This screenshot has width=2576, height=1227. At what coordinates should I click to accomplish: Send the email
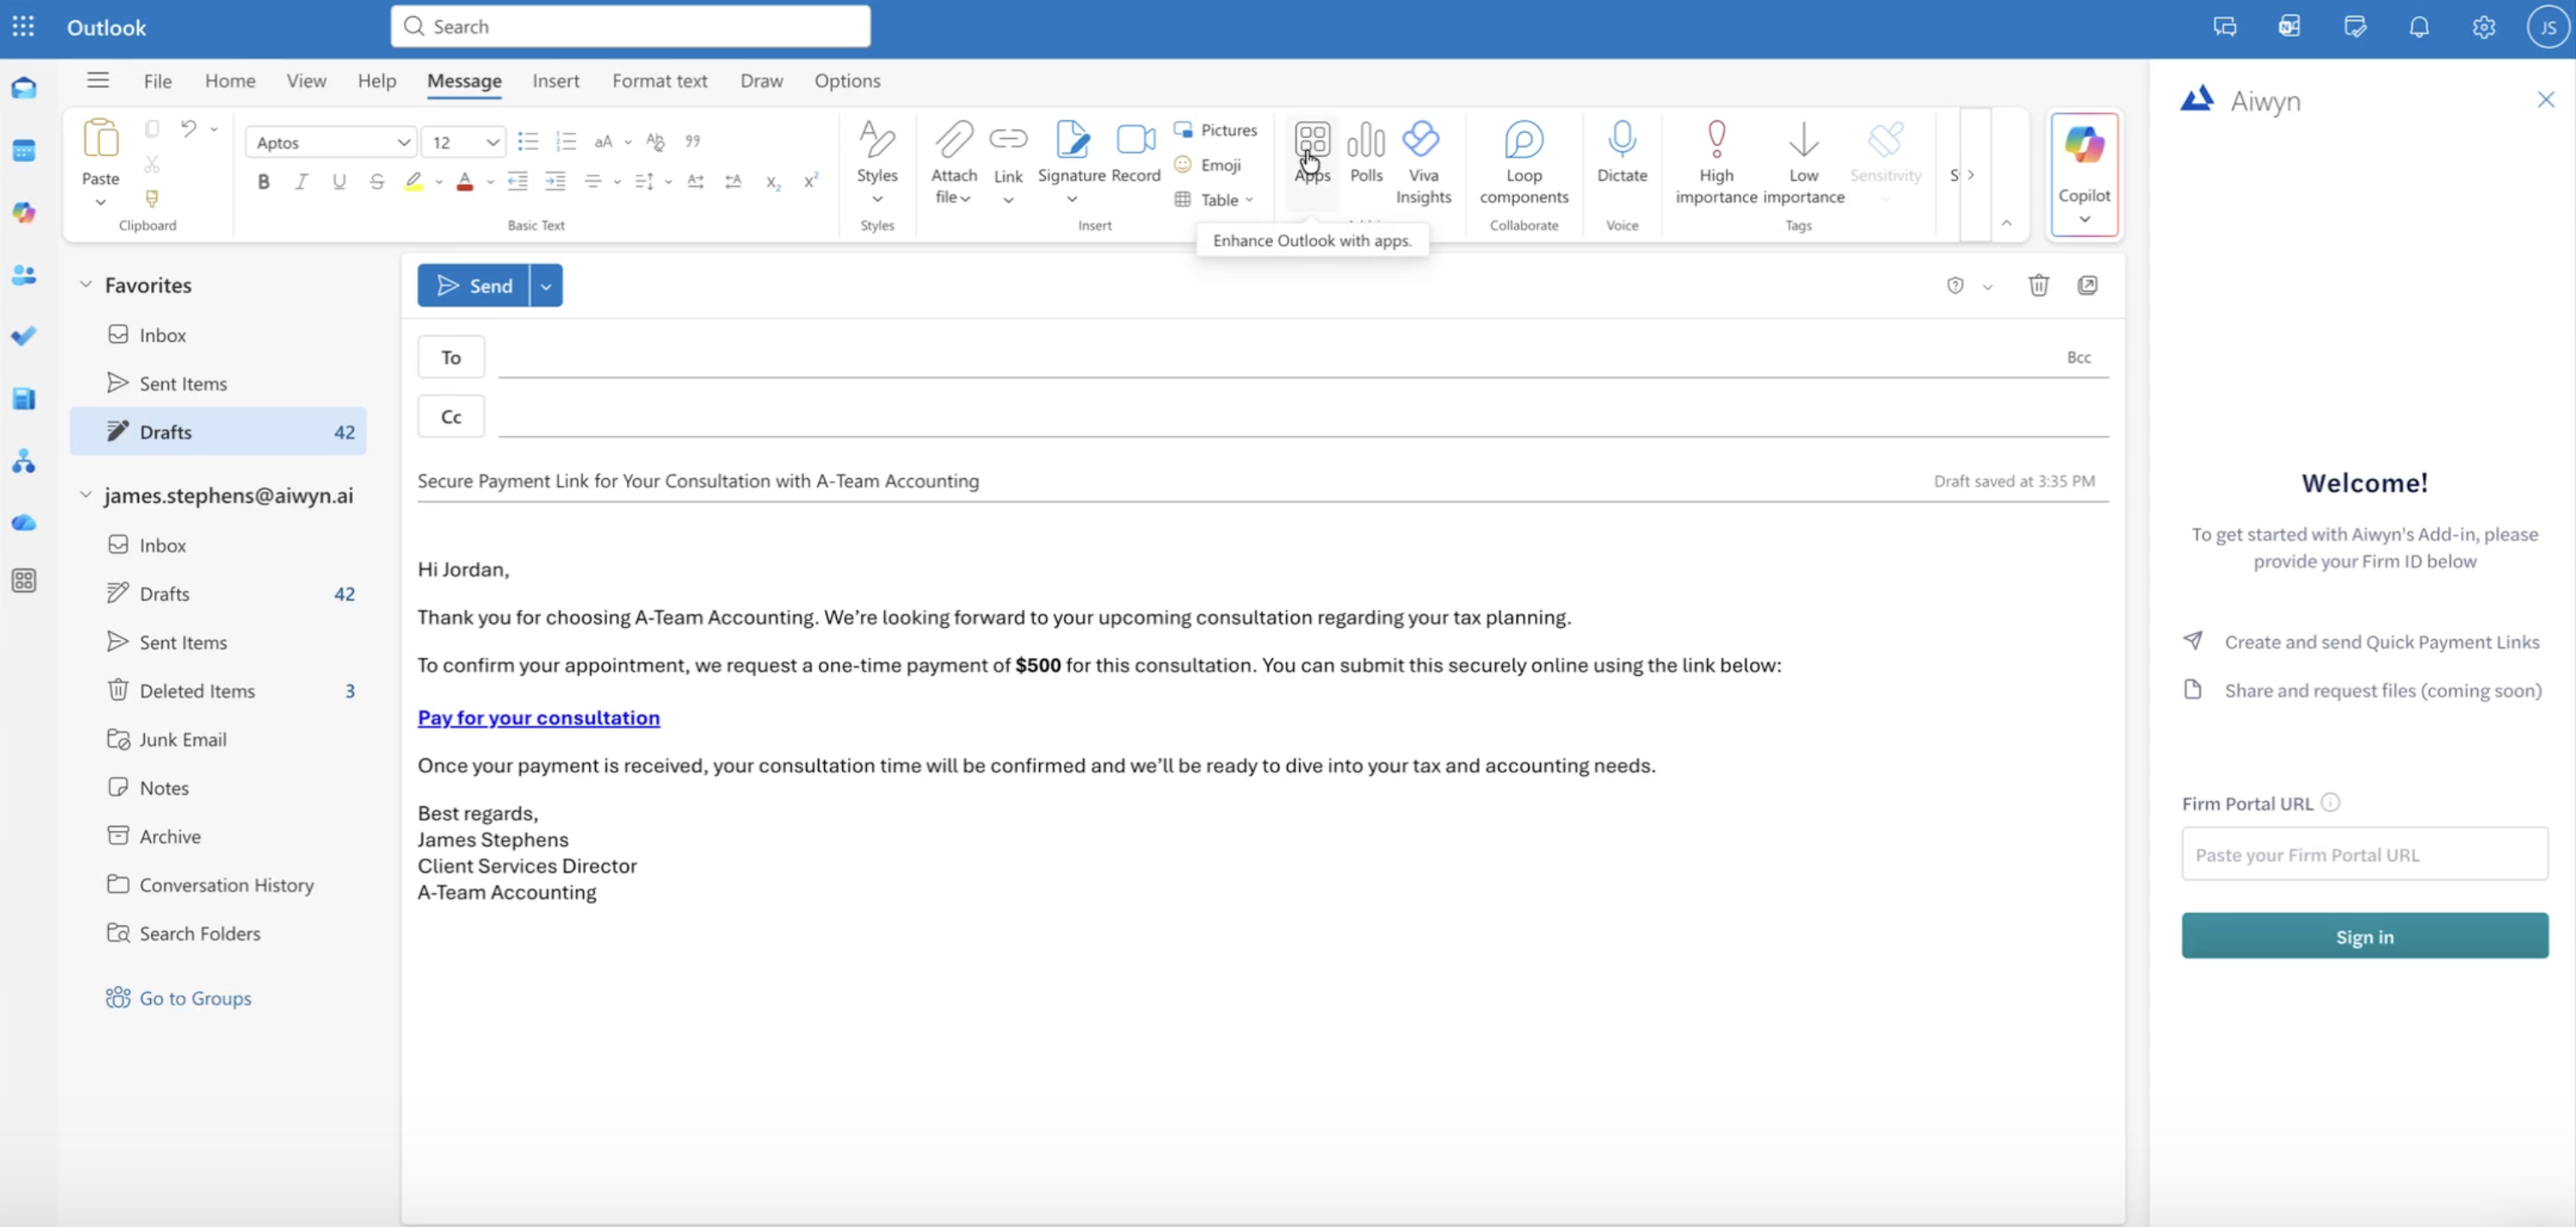pos(473,285)
